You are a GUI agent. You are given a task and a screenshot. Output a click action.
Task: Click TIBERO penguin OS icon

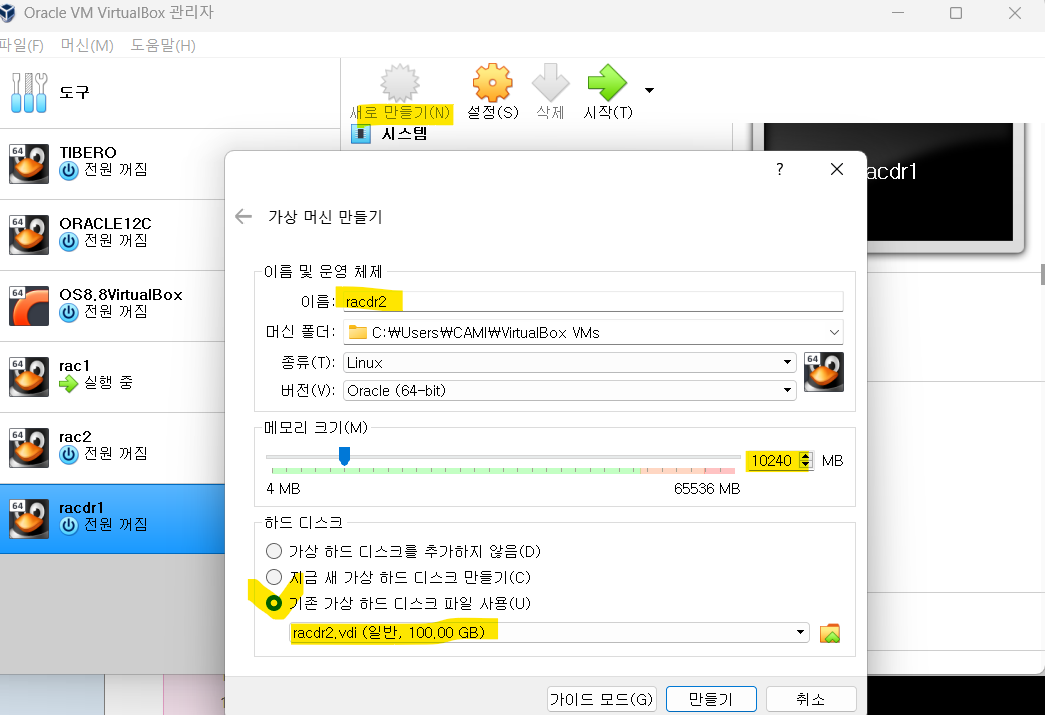click(x=29, y=164)
